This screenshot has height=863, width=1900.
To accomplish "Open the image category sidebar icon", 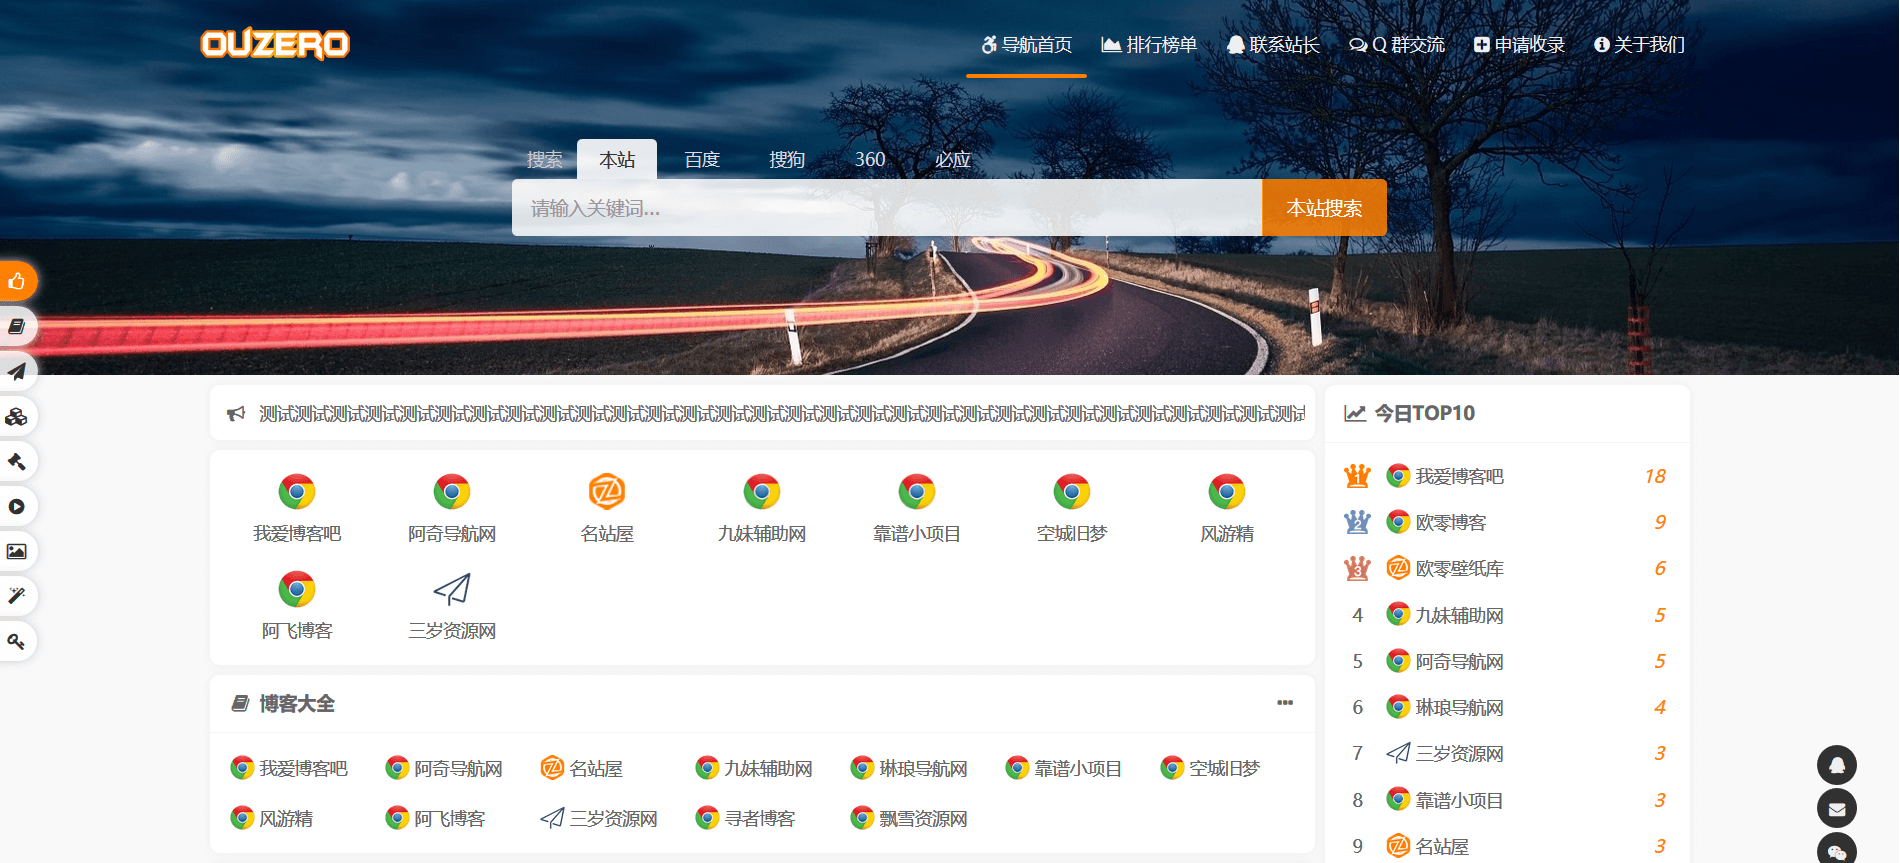I will (x=17, y=552).
